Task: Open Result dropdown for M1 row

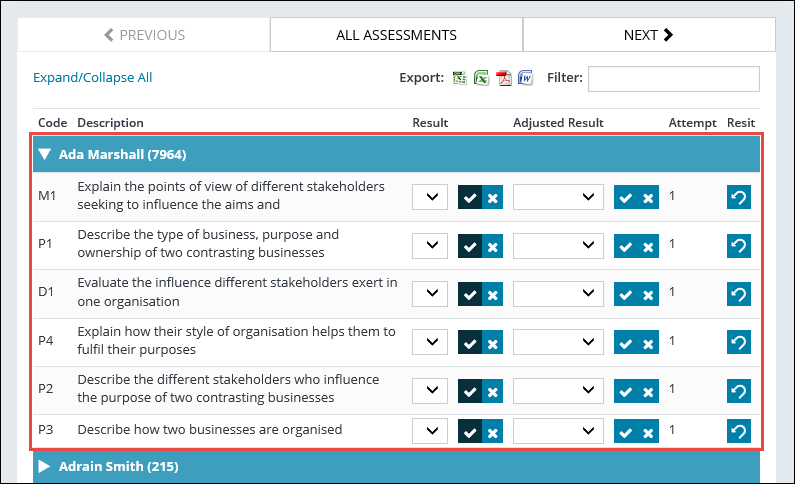Action: pyautogui.click(x=430, y=197)
